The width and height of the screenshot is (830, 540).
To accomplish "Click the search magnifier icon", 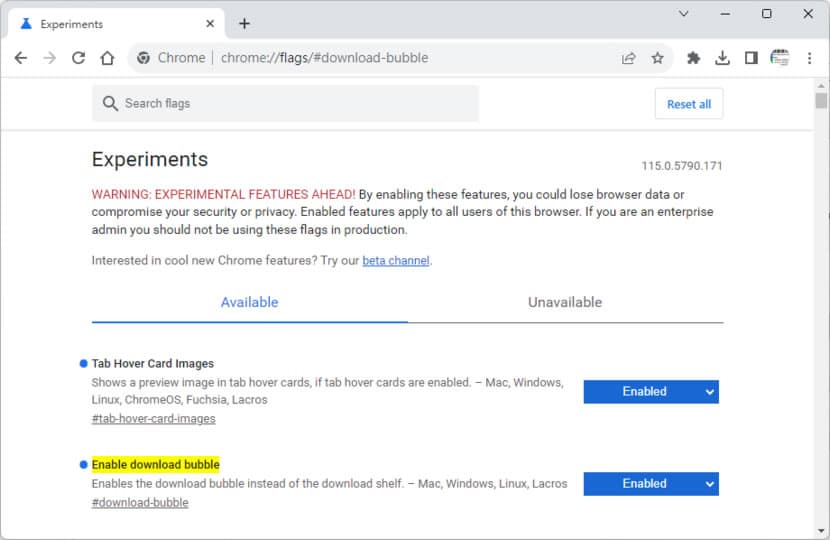I will [110, 103].
